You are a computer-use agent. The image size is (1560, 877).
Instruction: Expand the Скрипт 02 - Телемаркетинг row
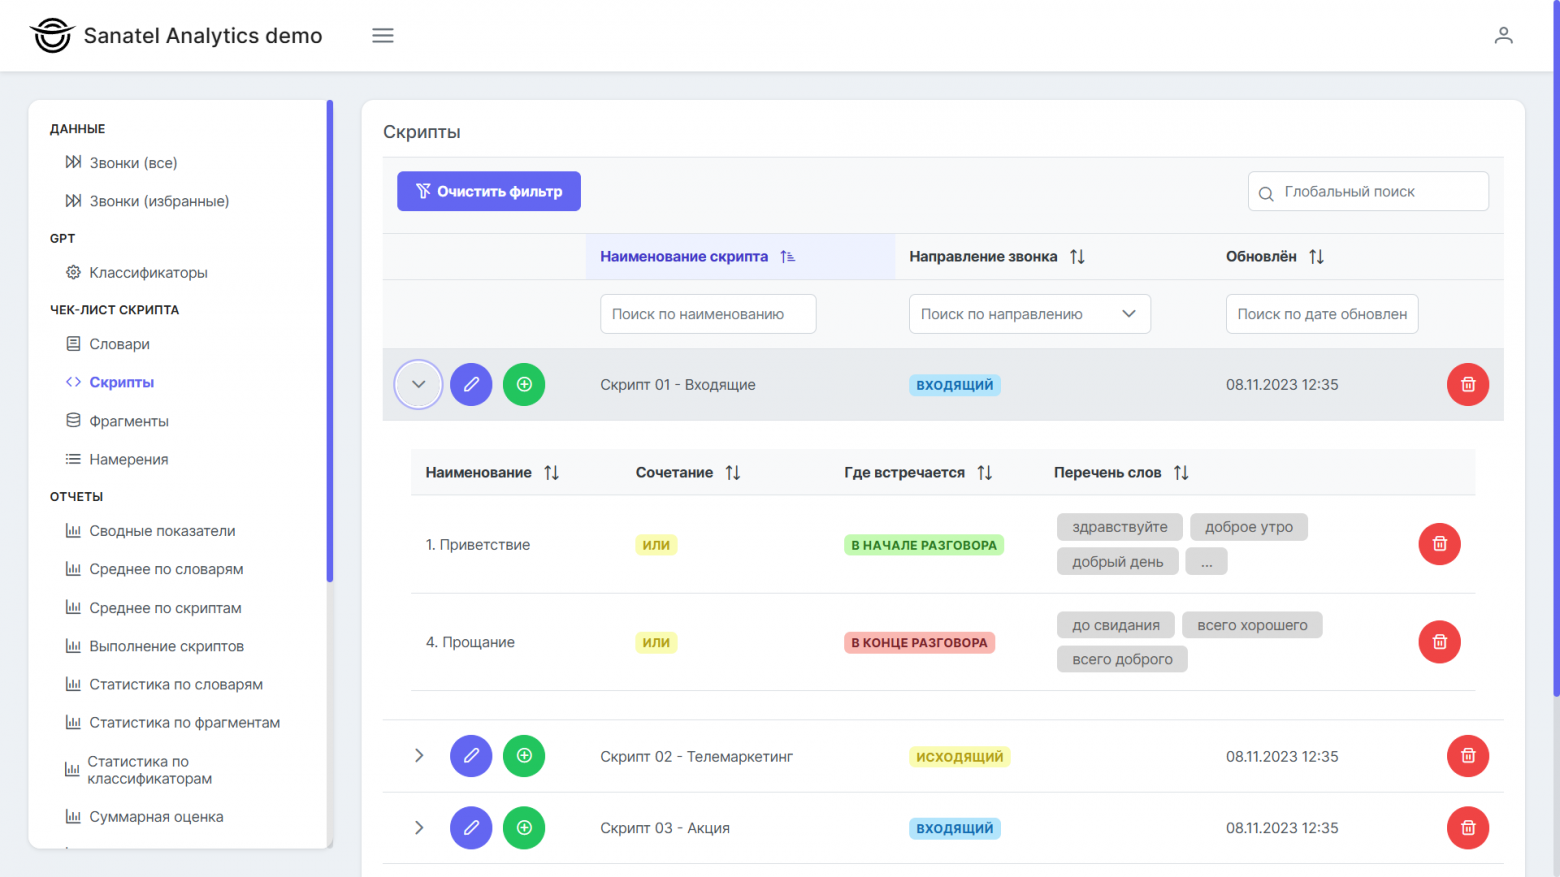(419, 756)
